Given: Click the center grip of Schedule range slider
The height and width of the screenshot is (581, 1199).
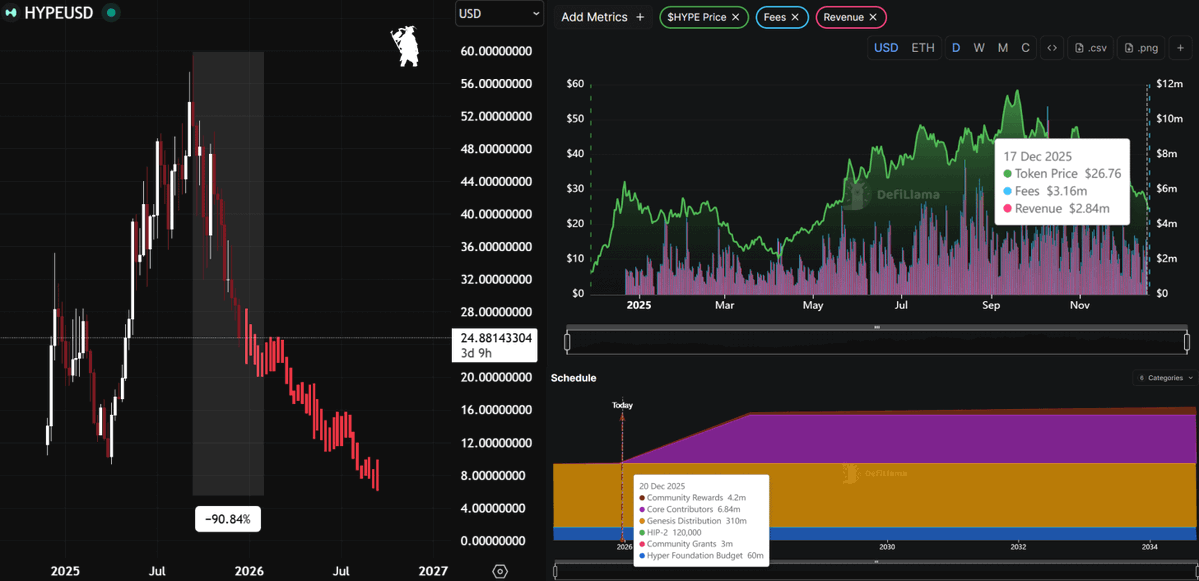Looking at the screenshot, I should tap(876, 560).
